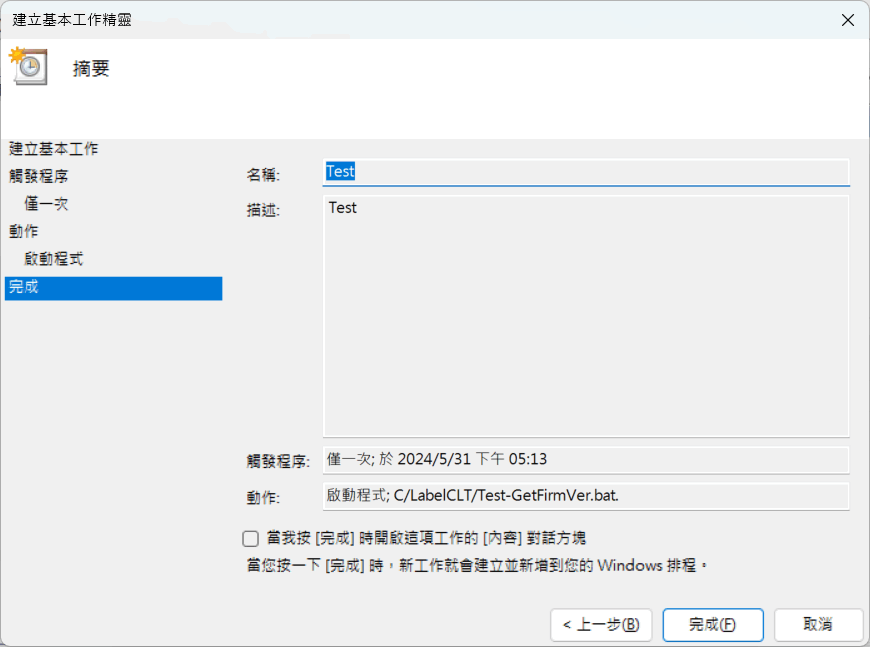This screenshot has width=870, height=647.
Task: Select the 僅一次 sub-step in the sidebar
Action: click(47, 204)
